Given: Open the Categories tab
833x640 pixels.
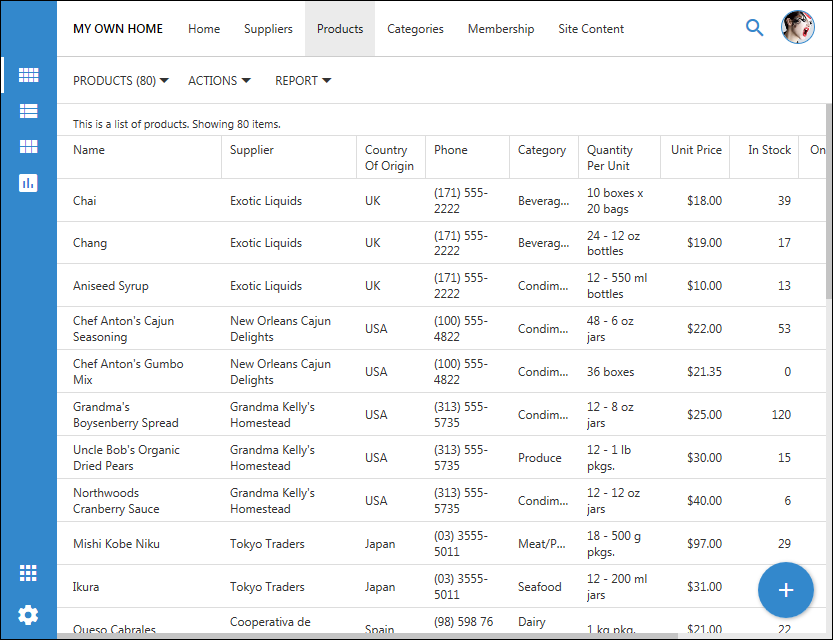Looking at the screenshot, I should tap(415, 29).
